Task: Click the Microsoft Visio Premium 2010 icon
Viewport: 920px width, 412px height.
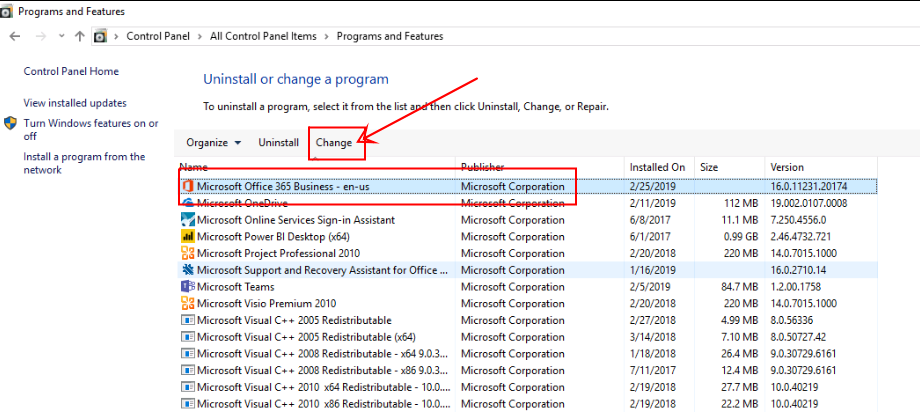Action: click(187, 304)
